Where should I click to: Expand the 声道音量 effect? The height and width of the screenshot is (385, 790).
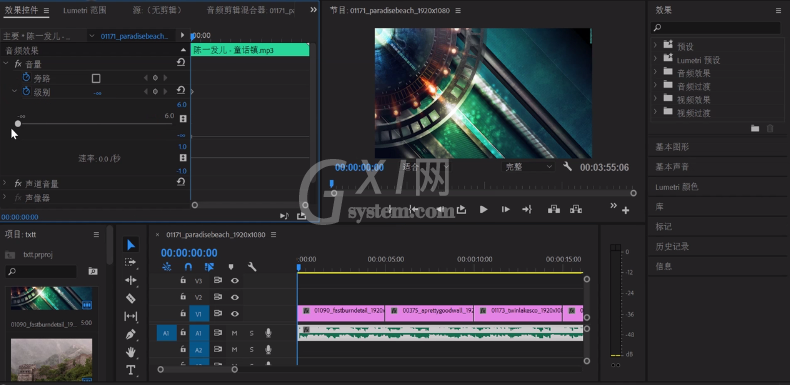coord(5,183)
